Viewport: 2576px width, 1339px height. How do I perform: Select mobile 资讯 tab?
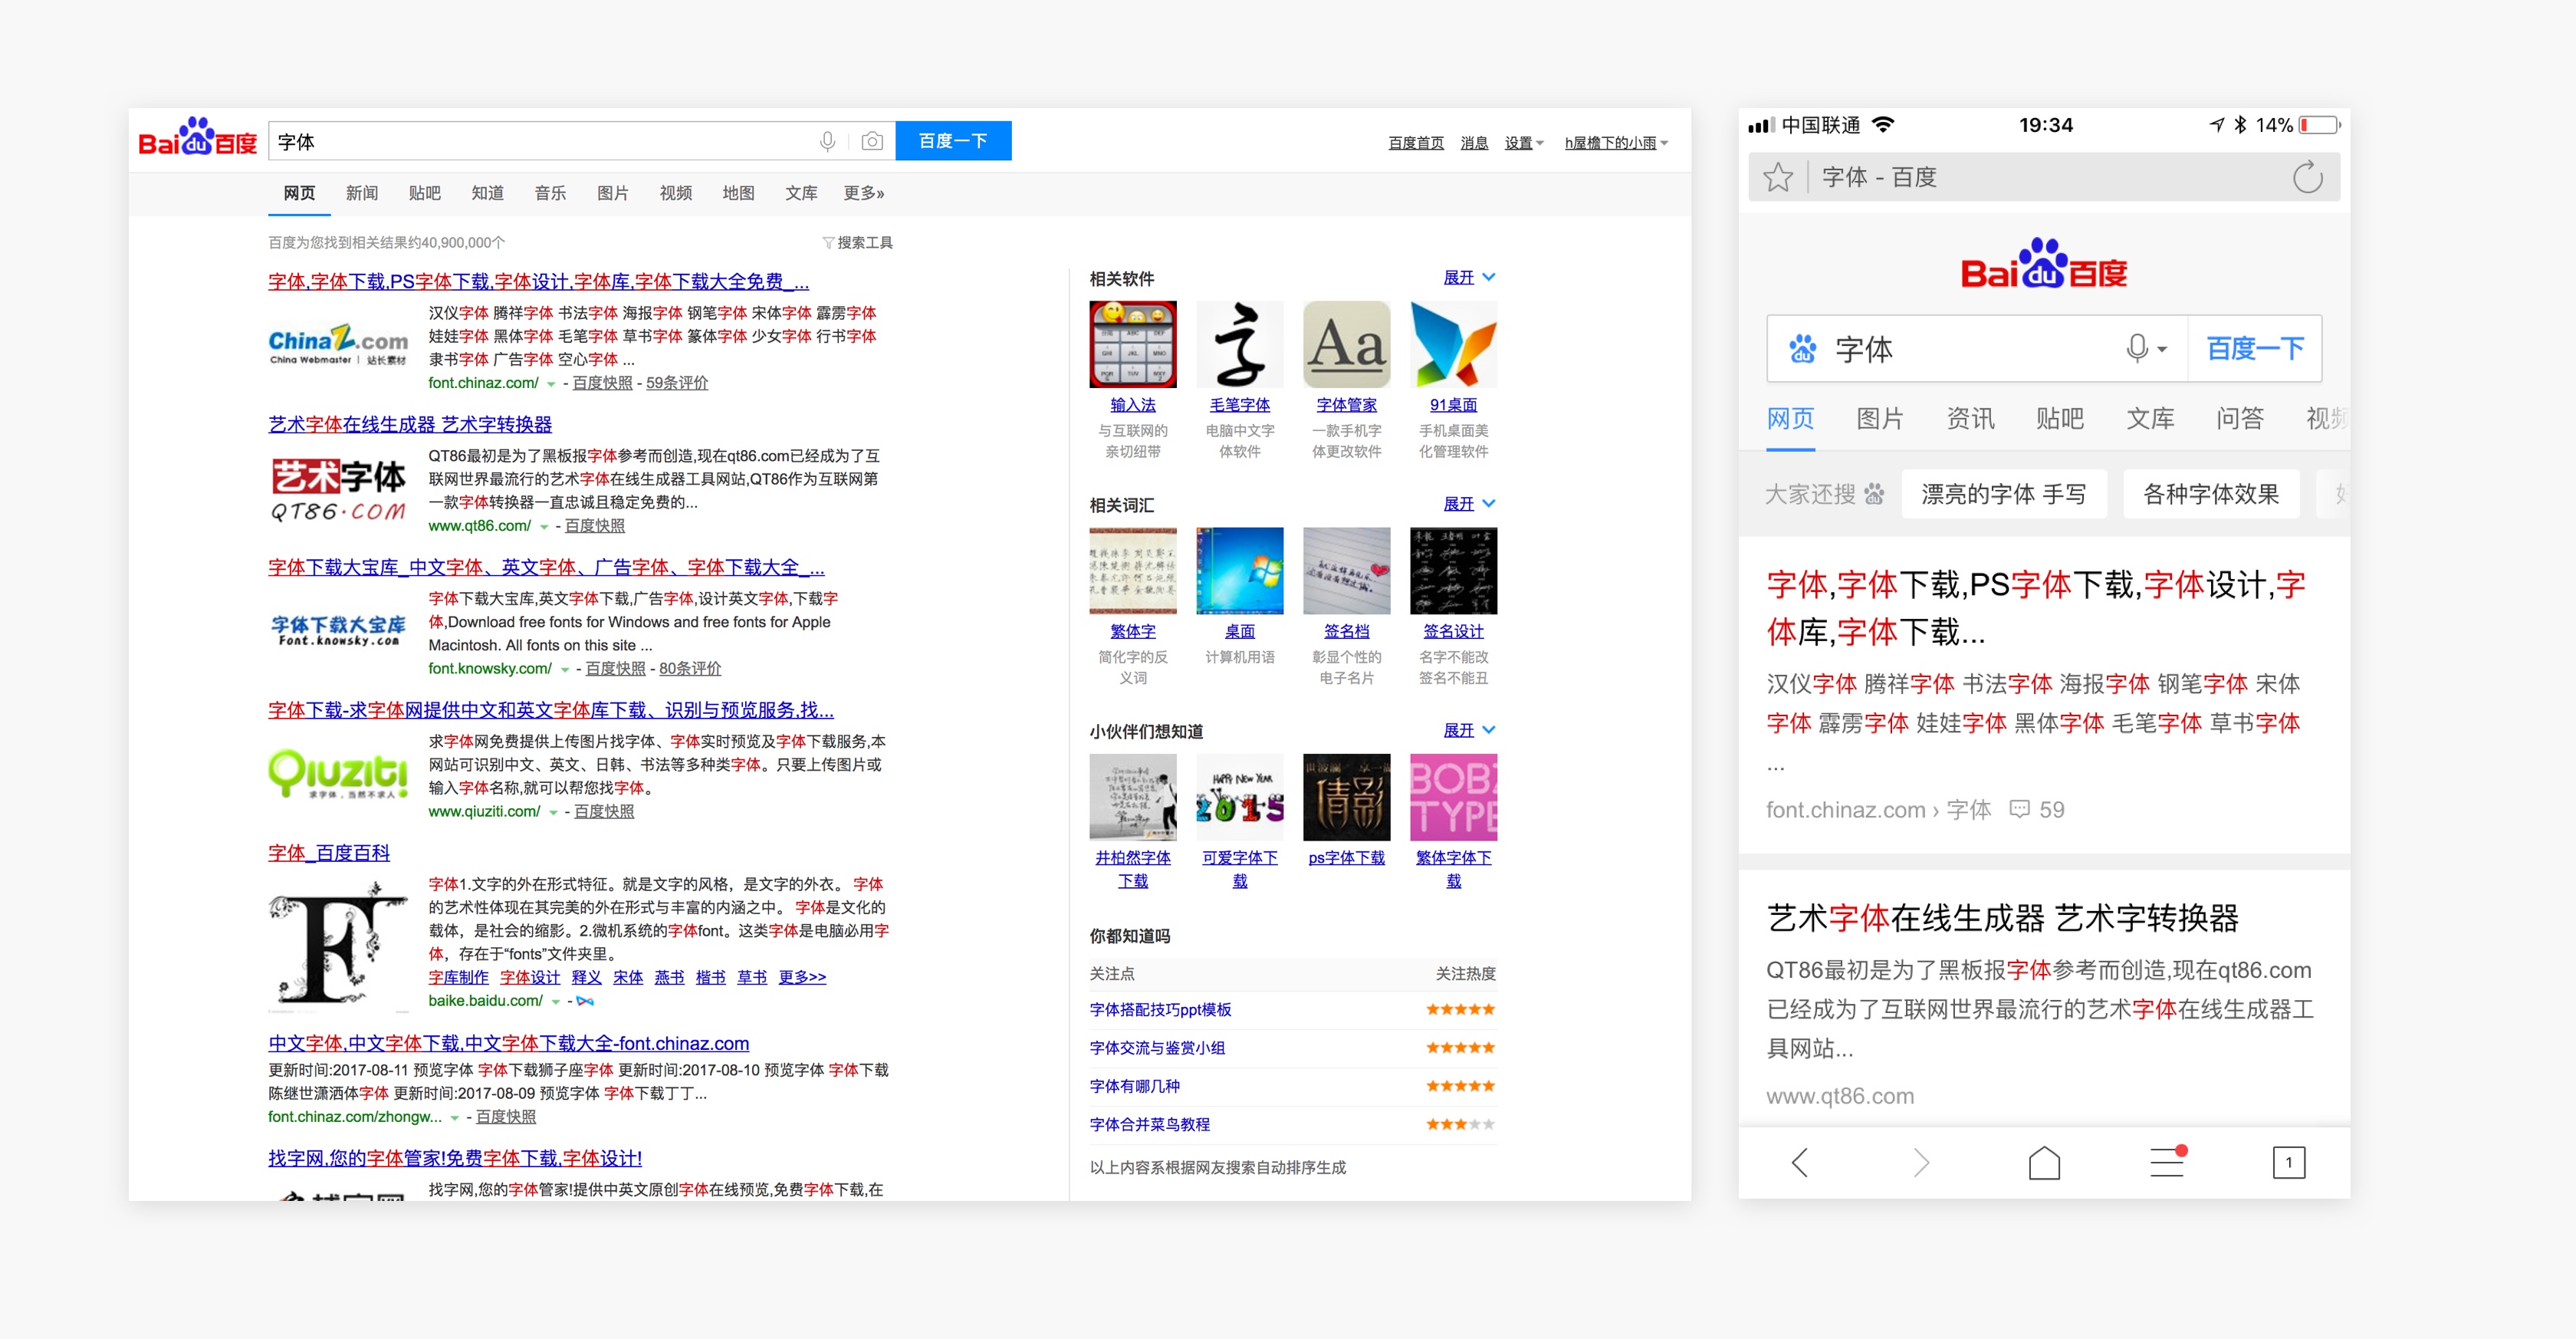[x=1970, y=418]
